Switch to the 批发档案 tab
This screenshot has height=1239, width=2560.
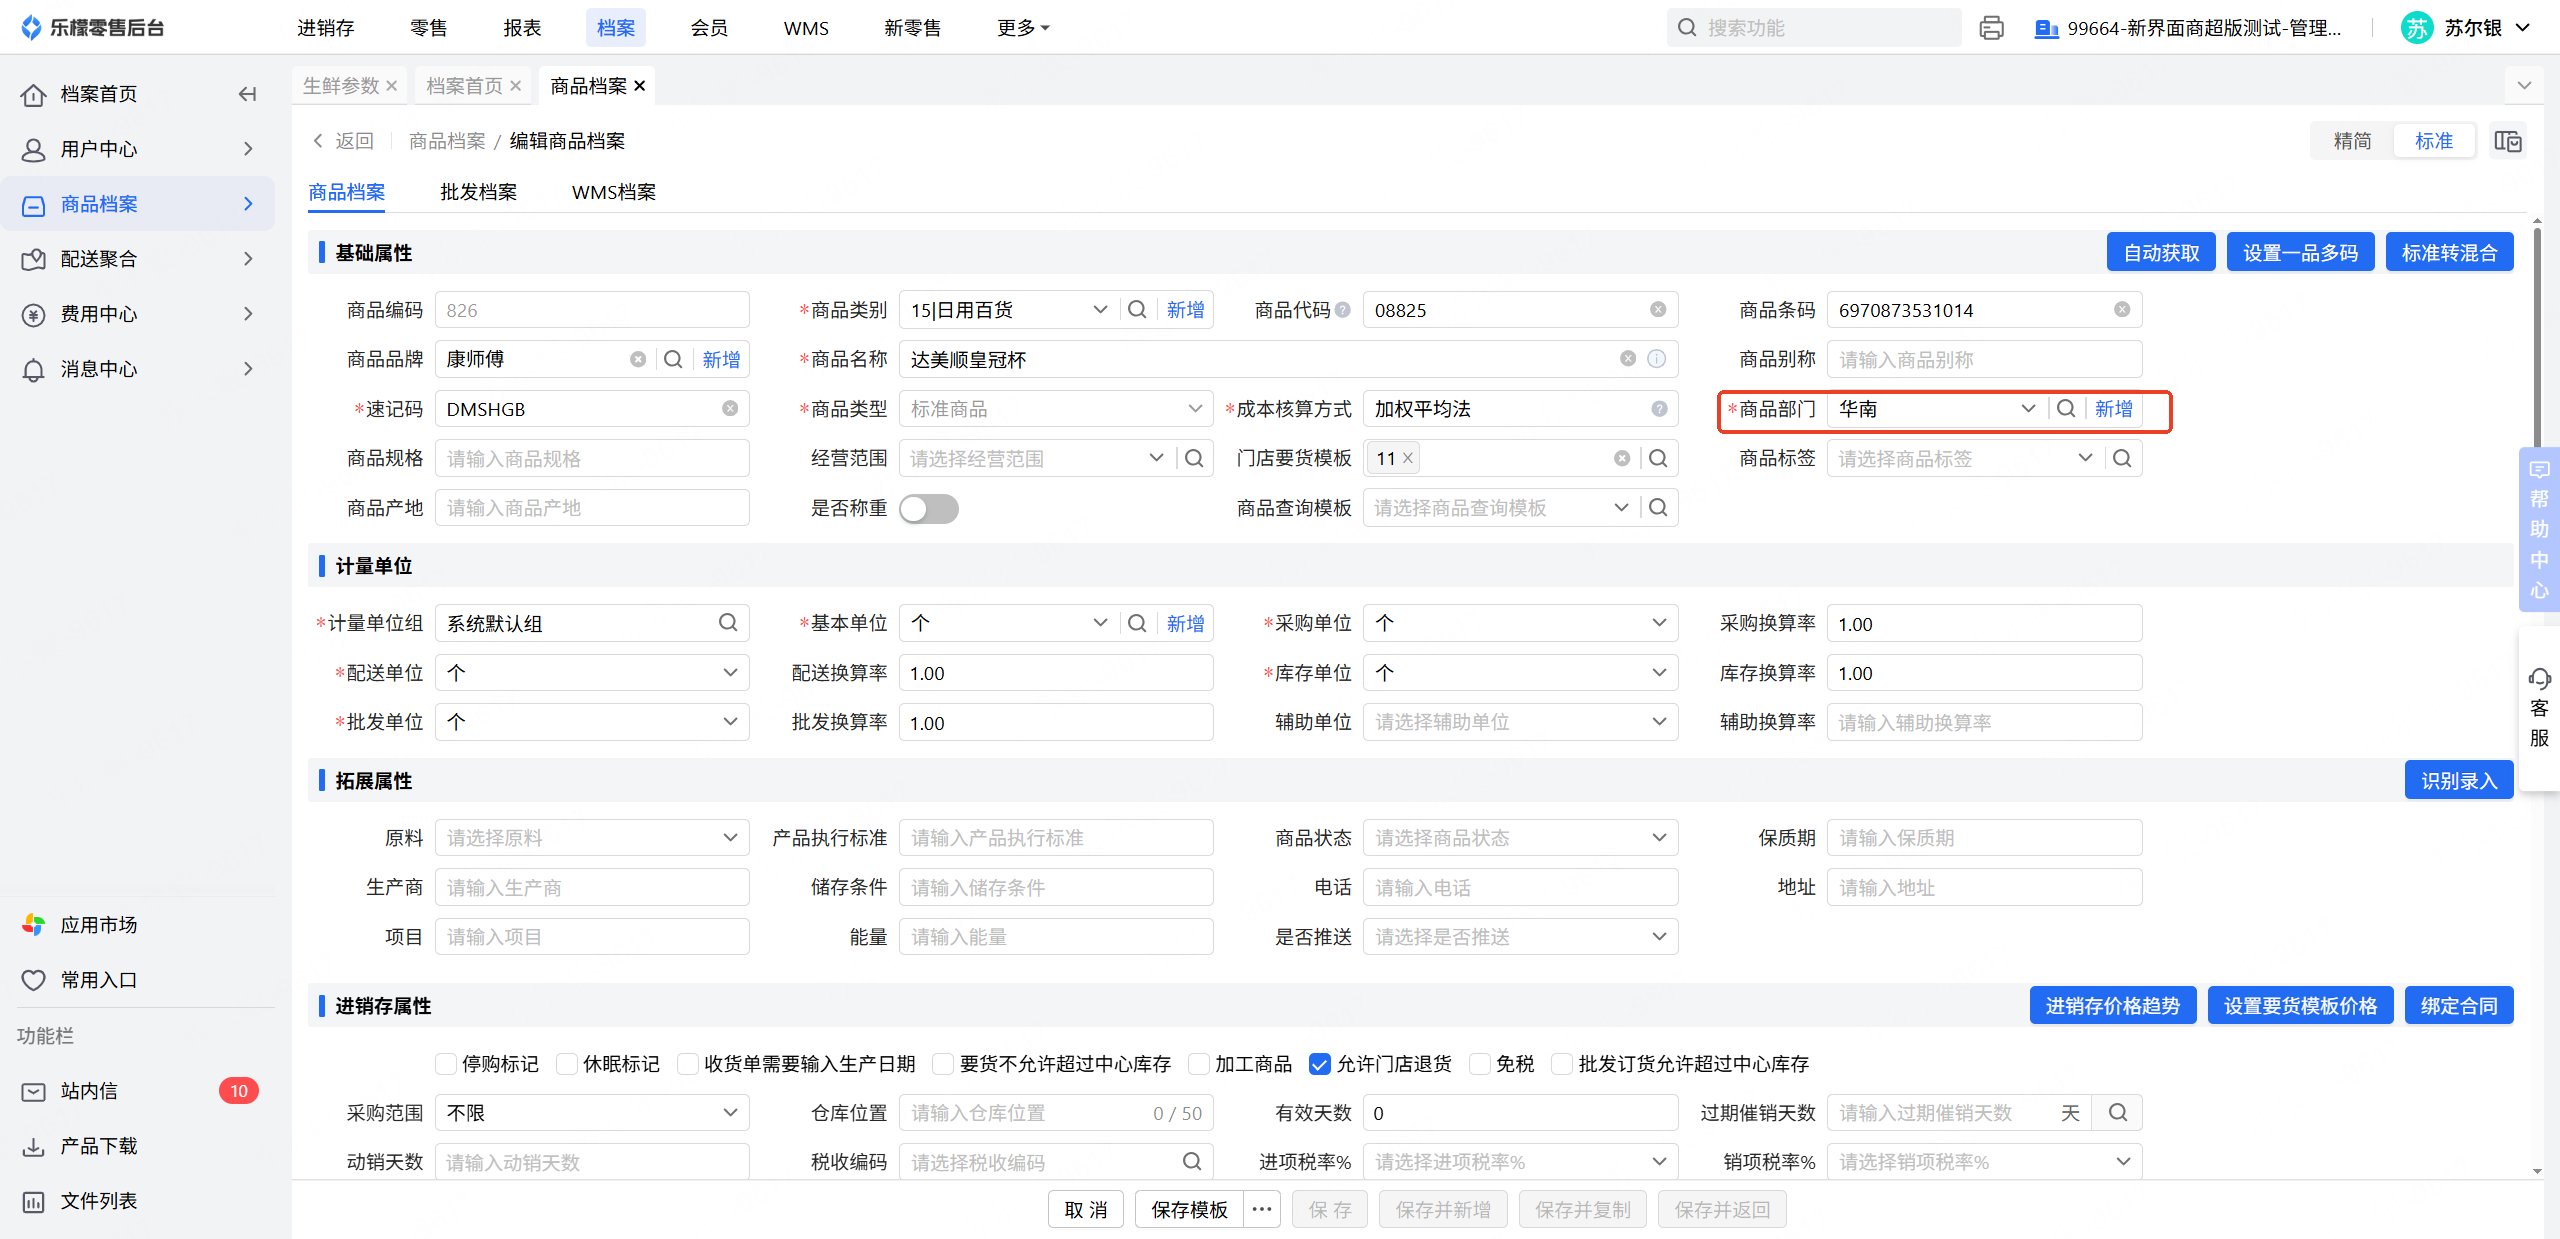click(x=478, y=192)
